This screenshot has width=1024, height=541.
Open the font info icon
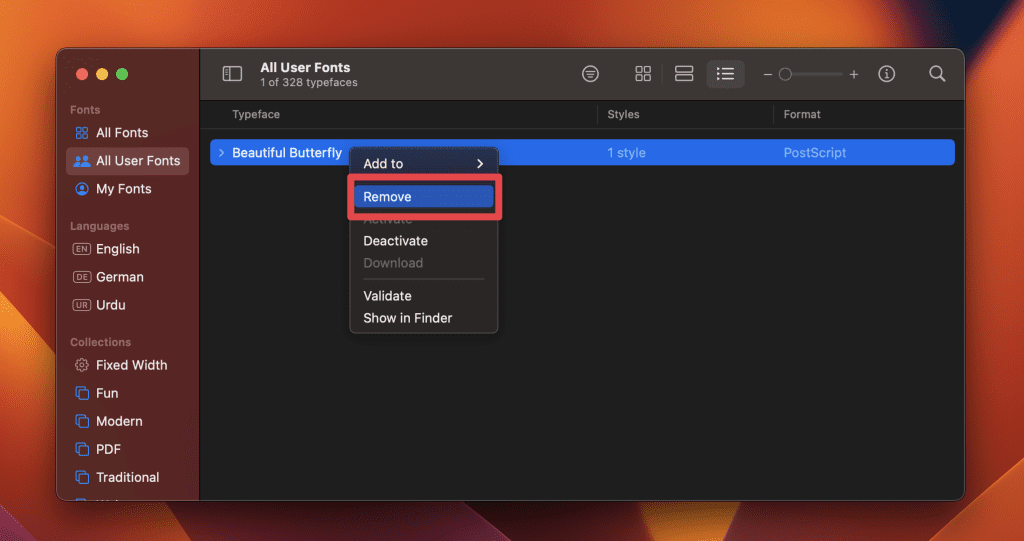pyautogui.click(x=886, y=74)
